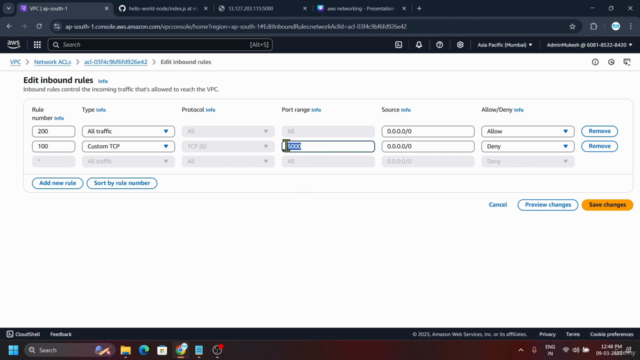The image size is (640, 360).
Task: Open Windows Start menu
Action: [13, 350]
